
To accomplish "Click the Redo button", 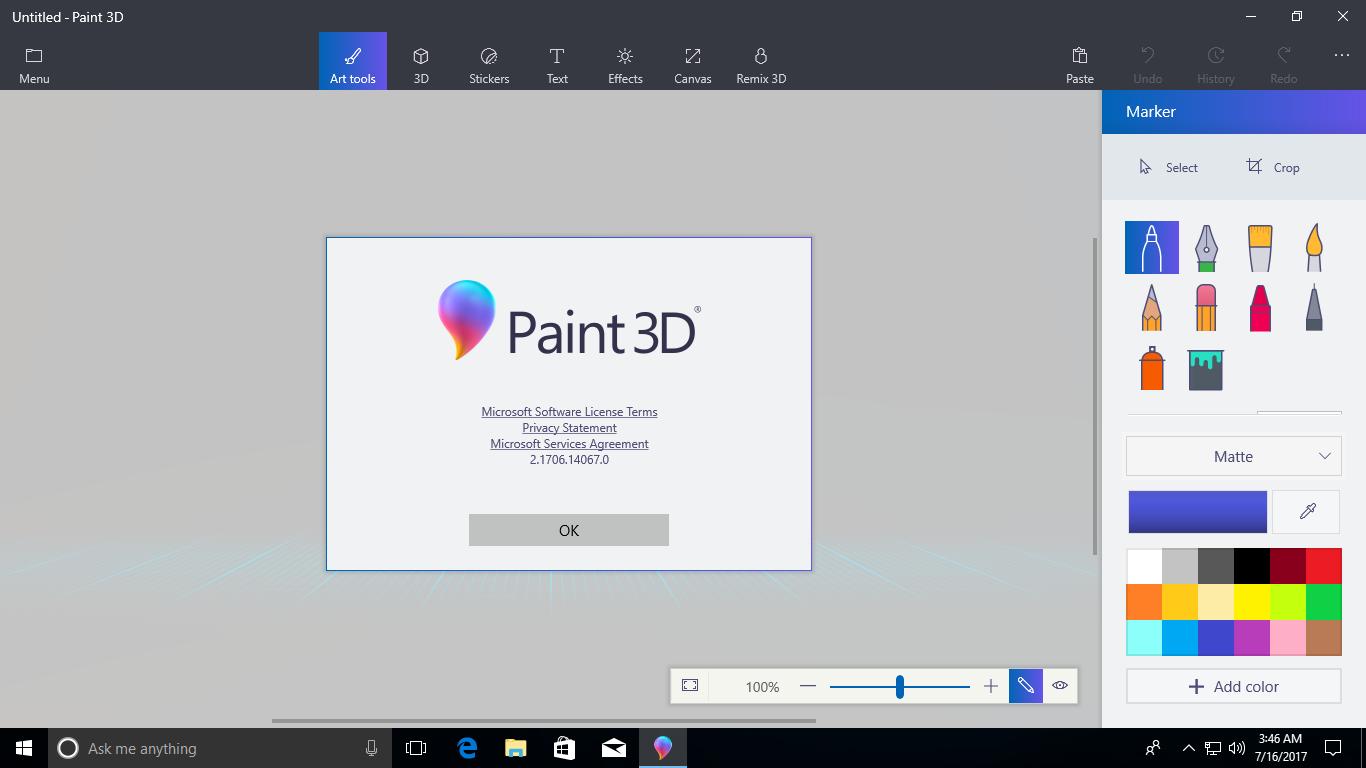I will [1284, 65].
